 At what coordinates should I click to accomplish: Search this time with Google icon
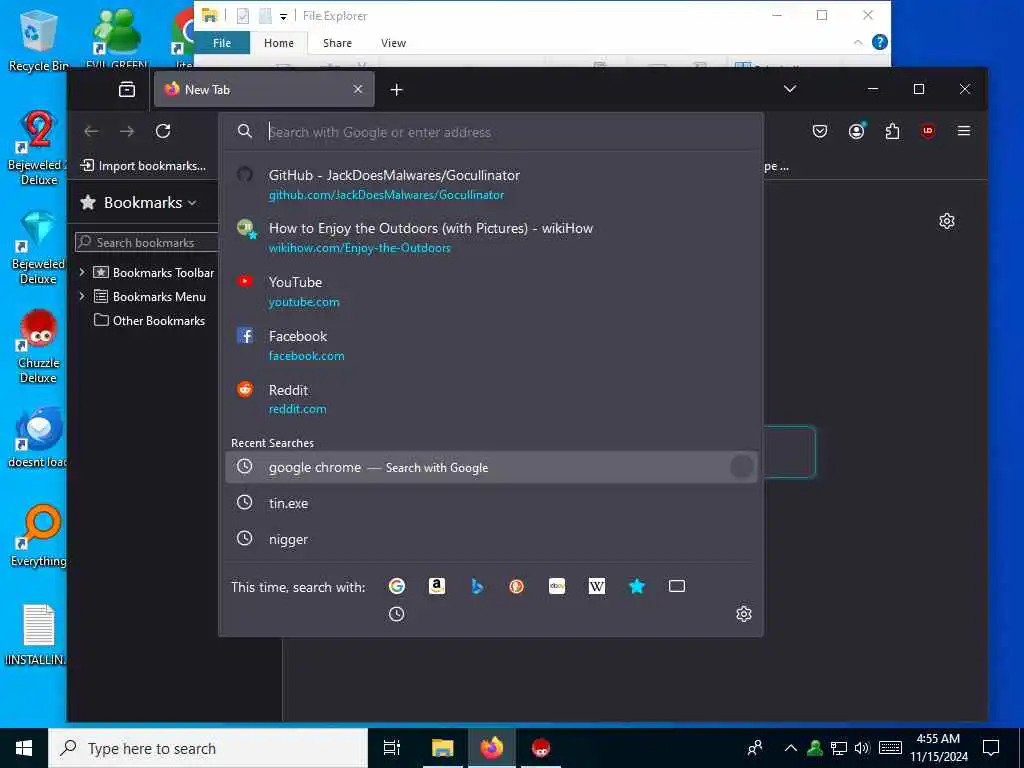pos(396,586)
